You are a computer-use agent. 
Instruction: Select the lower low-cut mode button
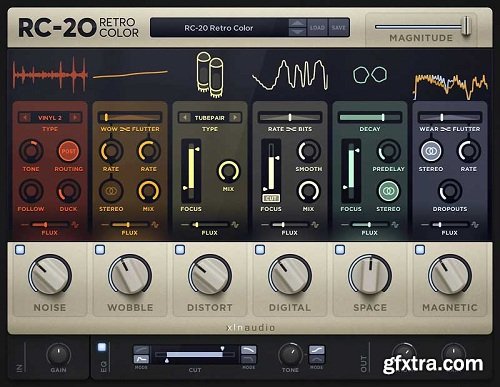pos(141,359)
